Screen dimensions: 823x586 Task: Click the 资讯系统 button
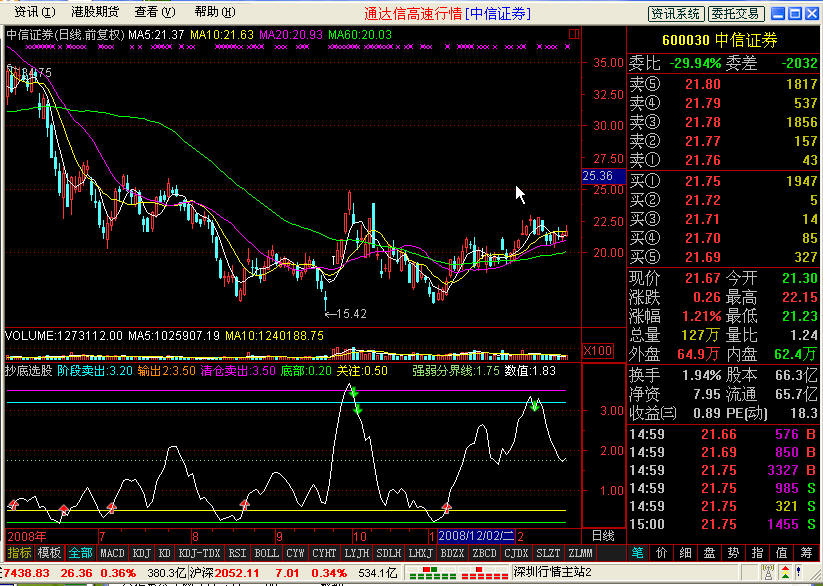[x=676, y=14]
